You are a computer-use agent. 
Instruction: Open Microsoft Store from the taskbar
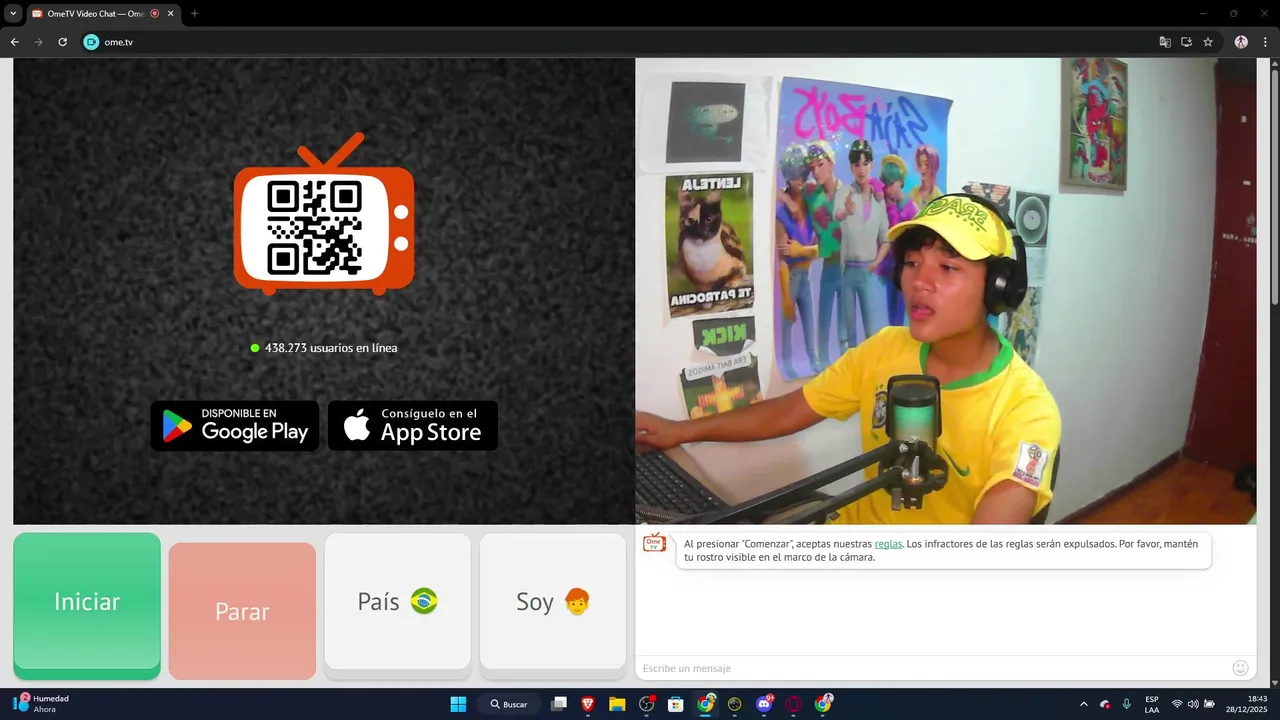point(675,704)
